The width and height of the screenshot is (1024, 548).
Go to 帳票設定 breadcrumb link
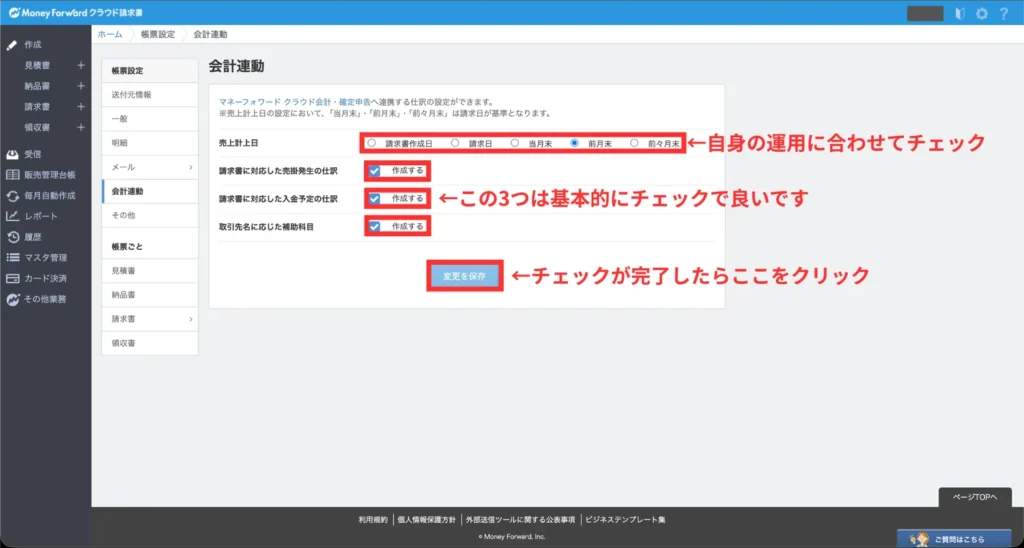158,35
